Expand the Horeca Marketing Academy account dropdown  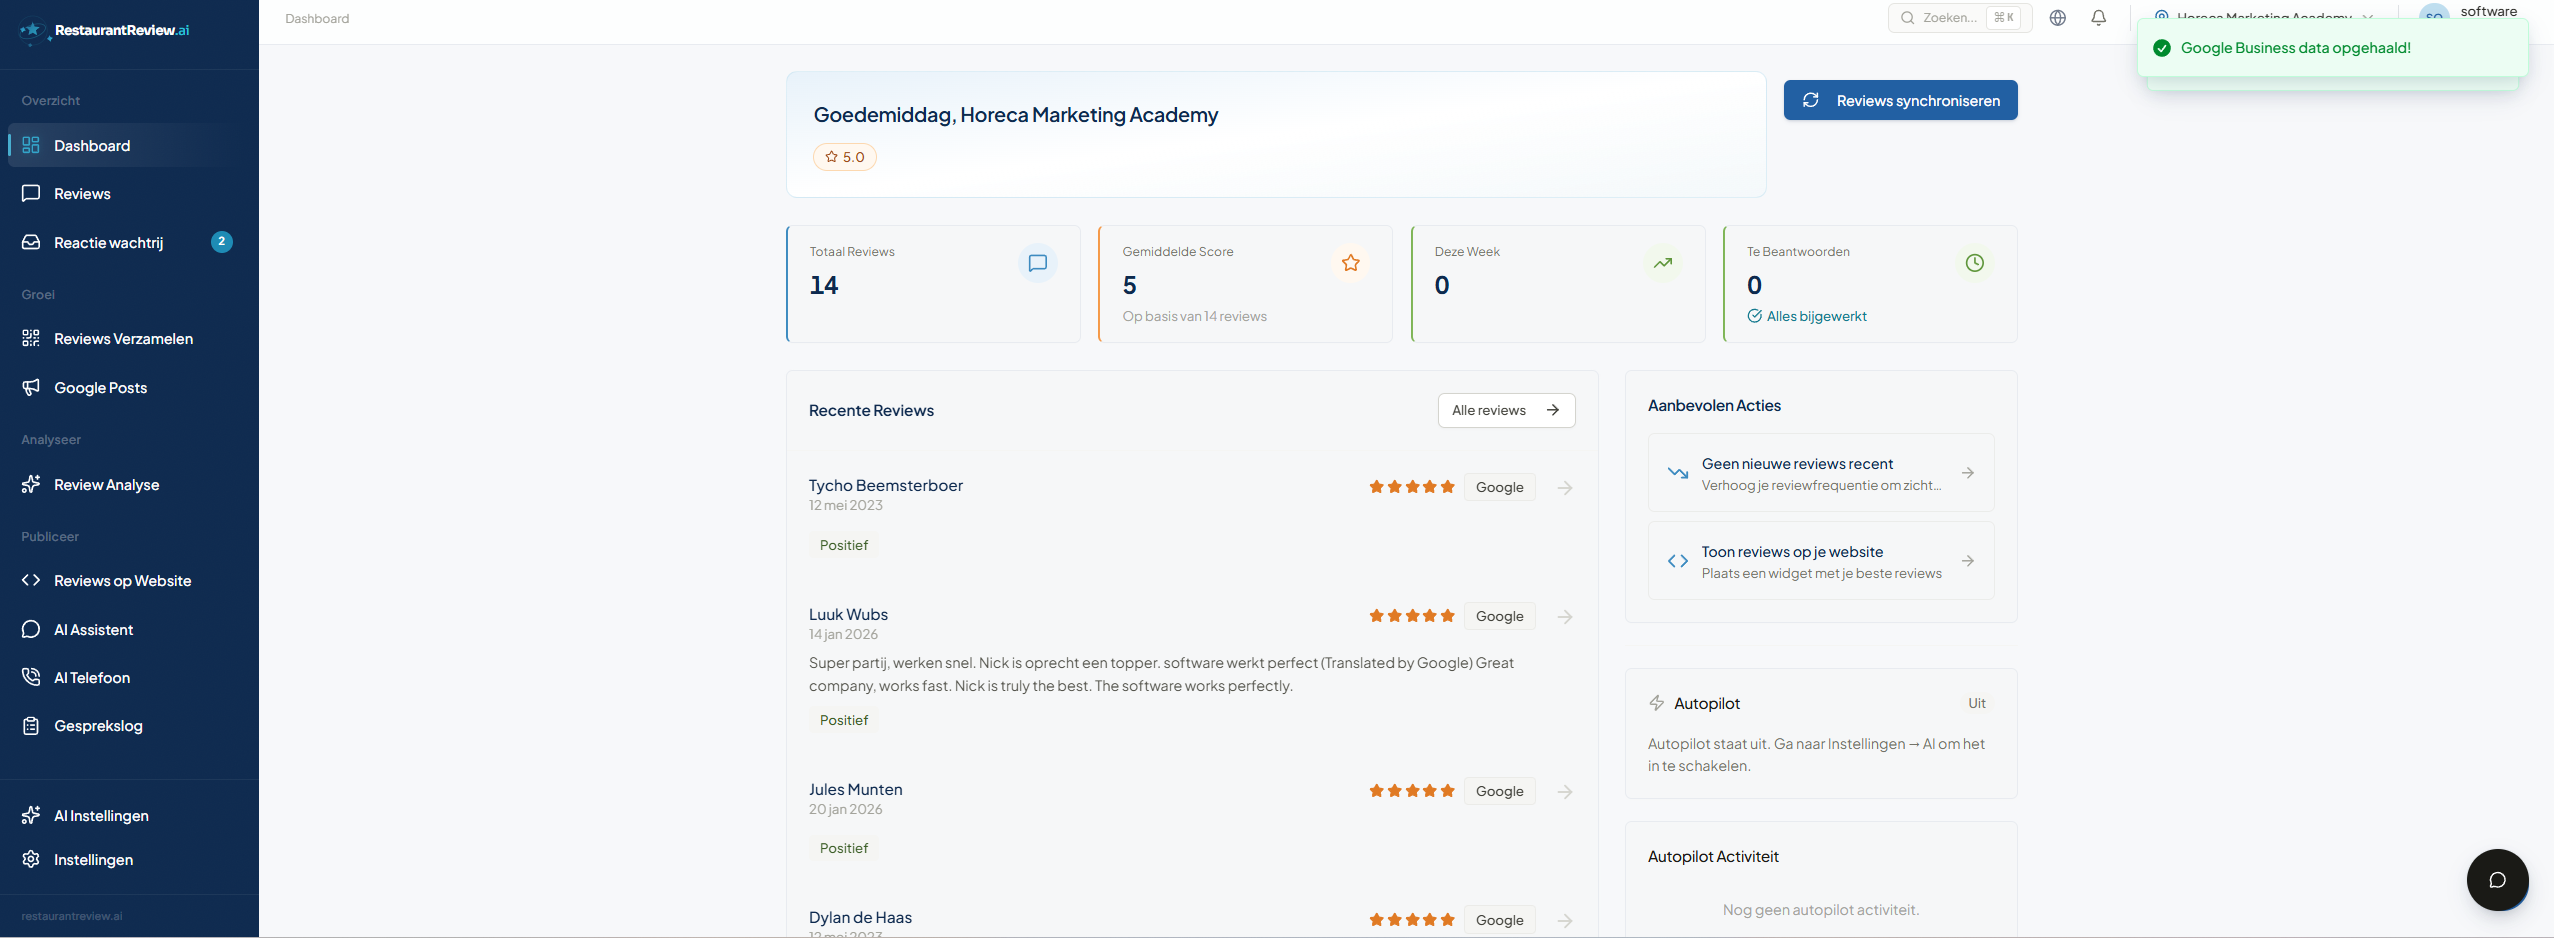tap(2265, 17)
